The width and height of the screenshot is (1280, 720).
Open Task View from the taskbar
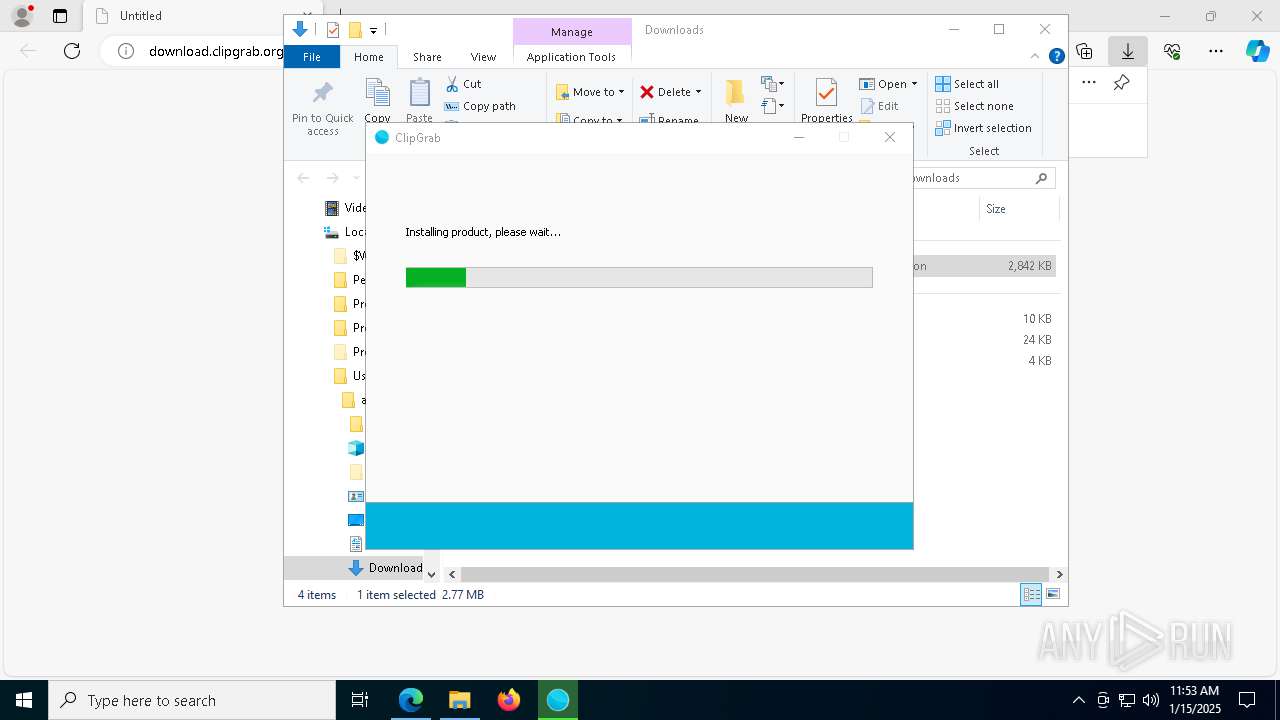360,700
